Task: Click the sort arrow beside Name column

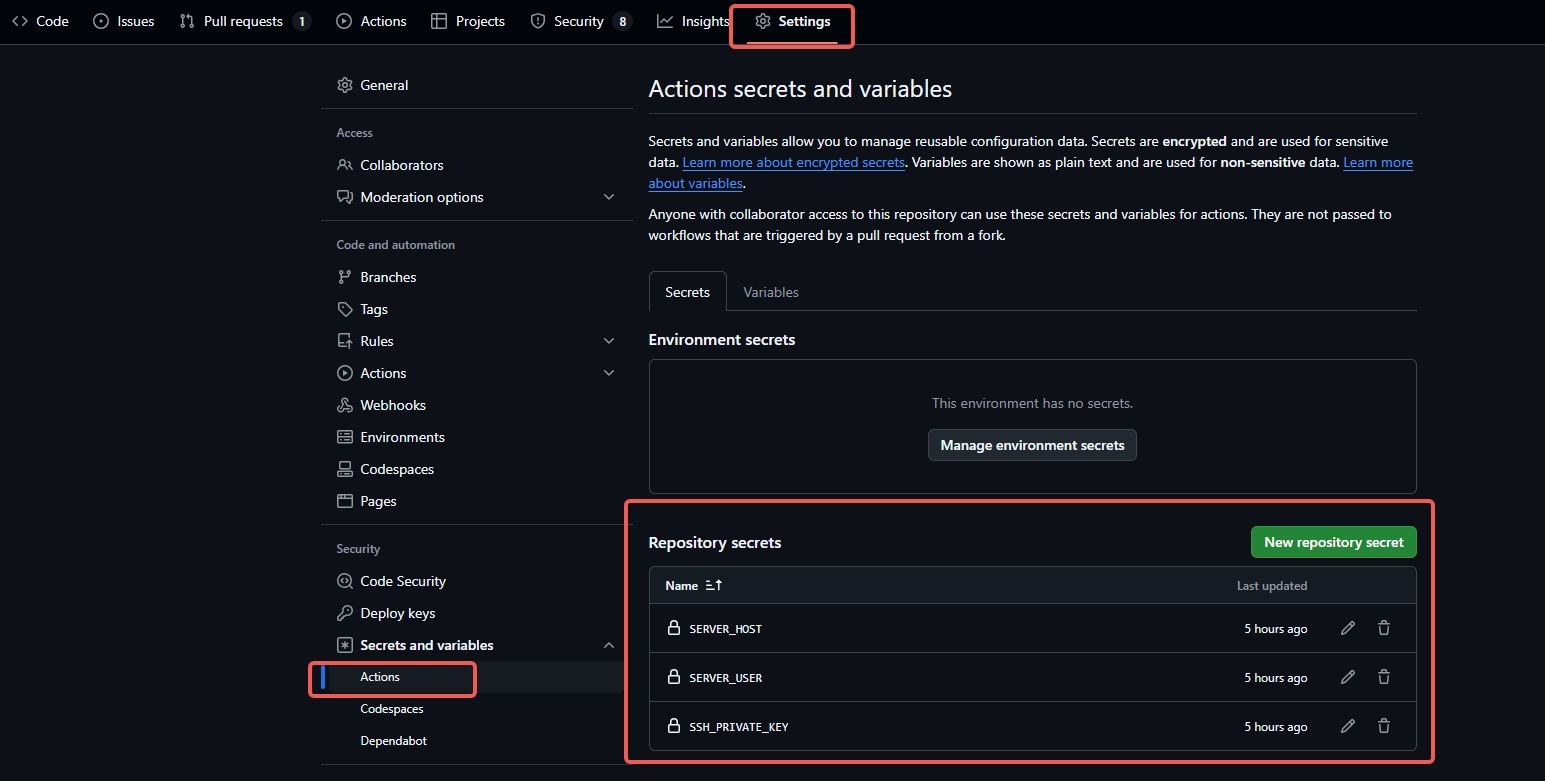Action: 713,586
